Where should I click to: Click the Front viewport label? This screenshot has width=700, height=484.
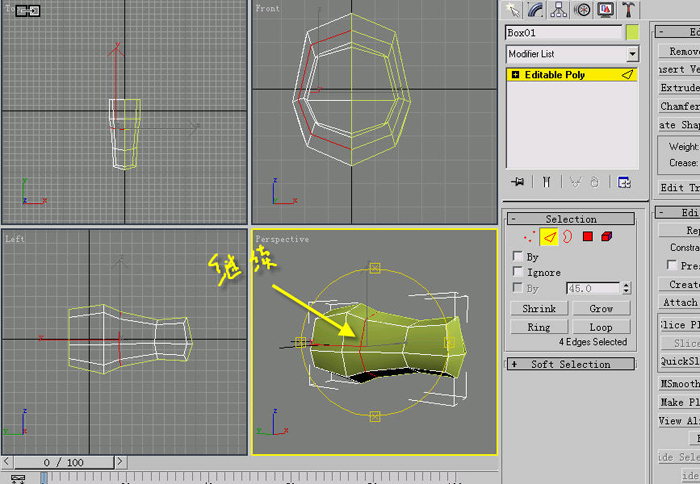pos(267,8)
